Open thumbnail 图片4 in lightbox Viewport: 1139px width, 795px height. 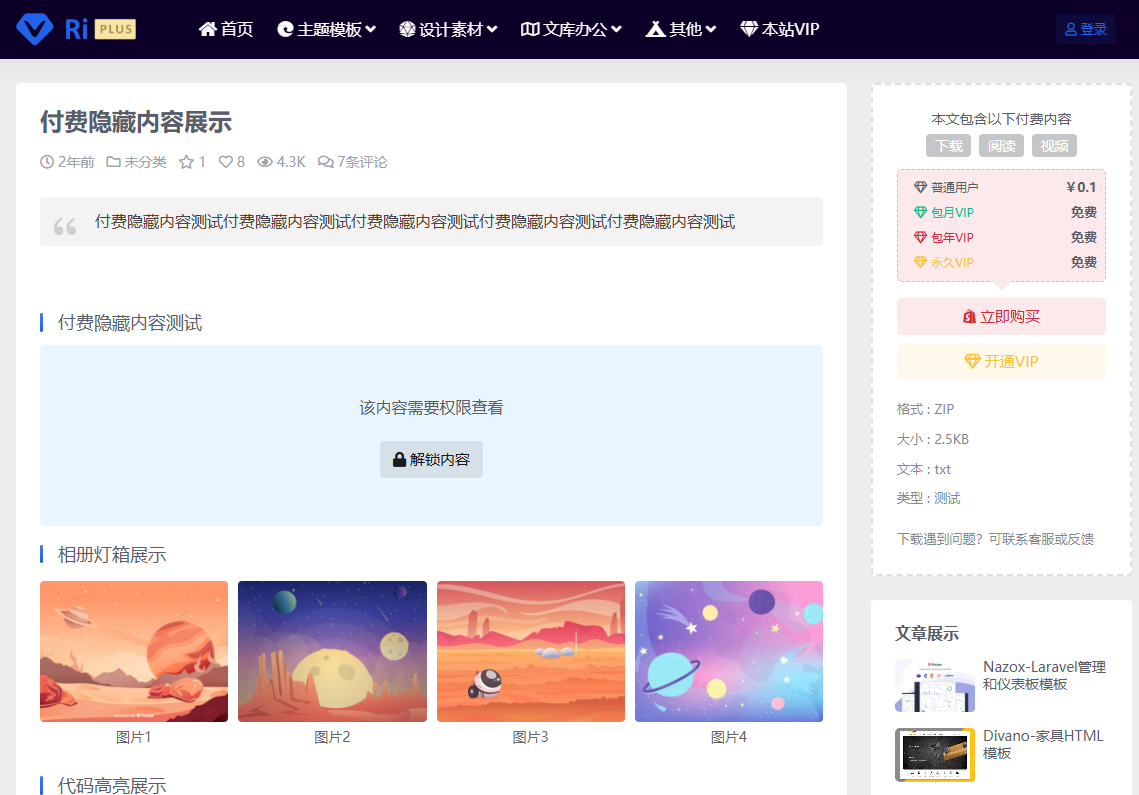[x=729, y=651]
